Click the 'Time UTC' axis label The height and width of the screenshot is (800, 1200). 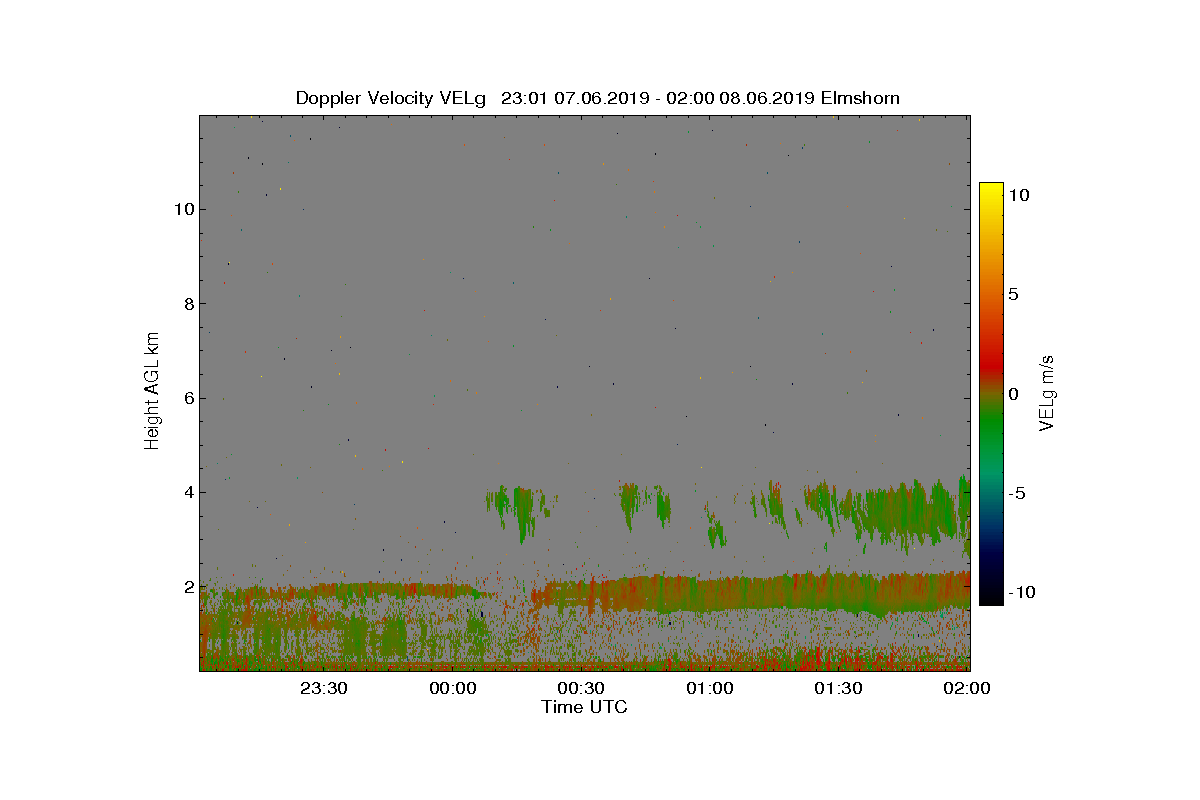coord(584,707)
